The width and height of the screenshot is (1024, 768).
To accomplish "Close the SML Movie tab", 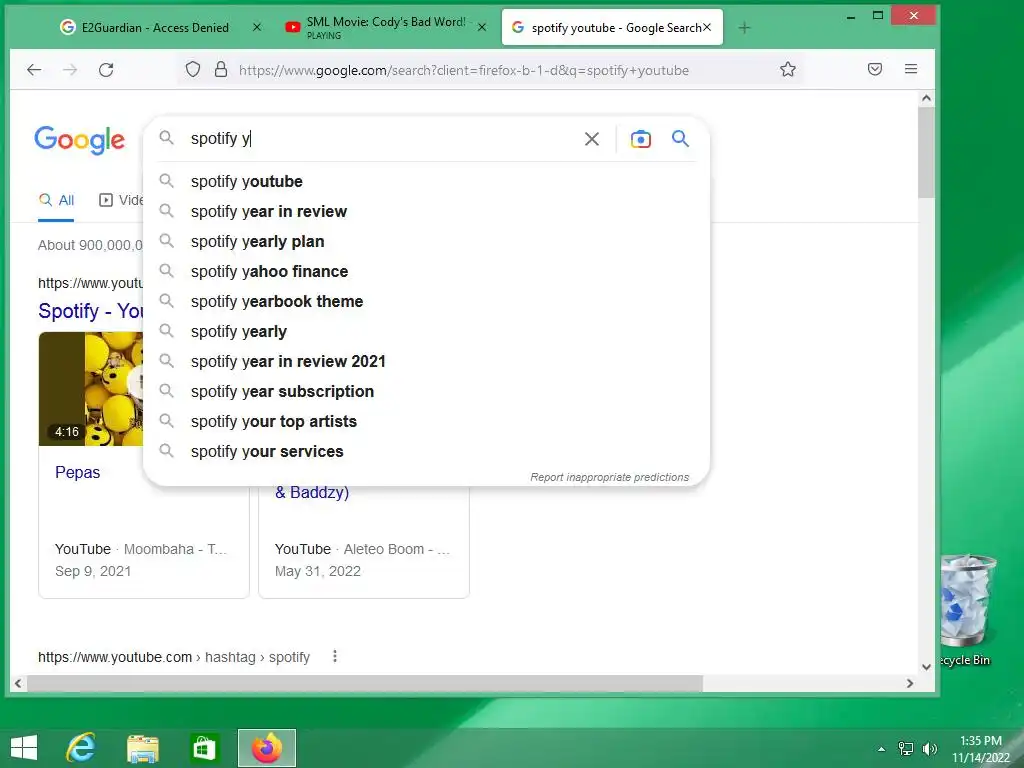I will point(481,27).
